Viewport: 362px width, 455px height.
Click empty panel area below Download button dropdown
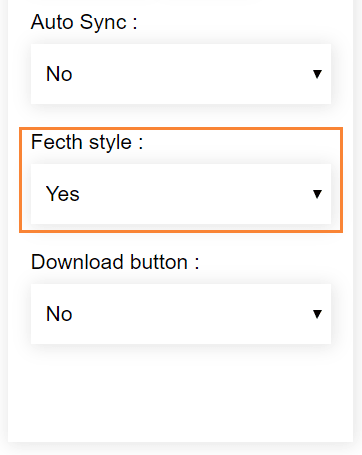pyautogui.click(x=181, y=393)
